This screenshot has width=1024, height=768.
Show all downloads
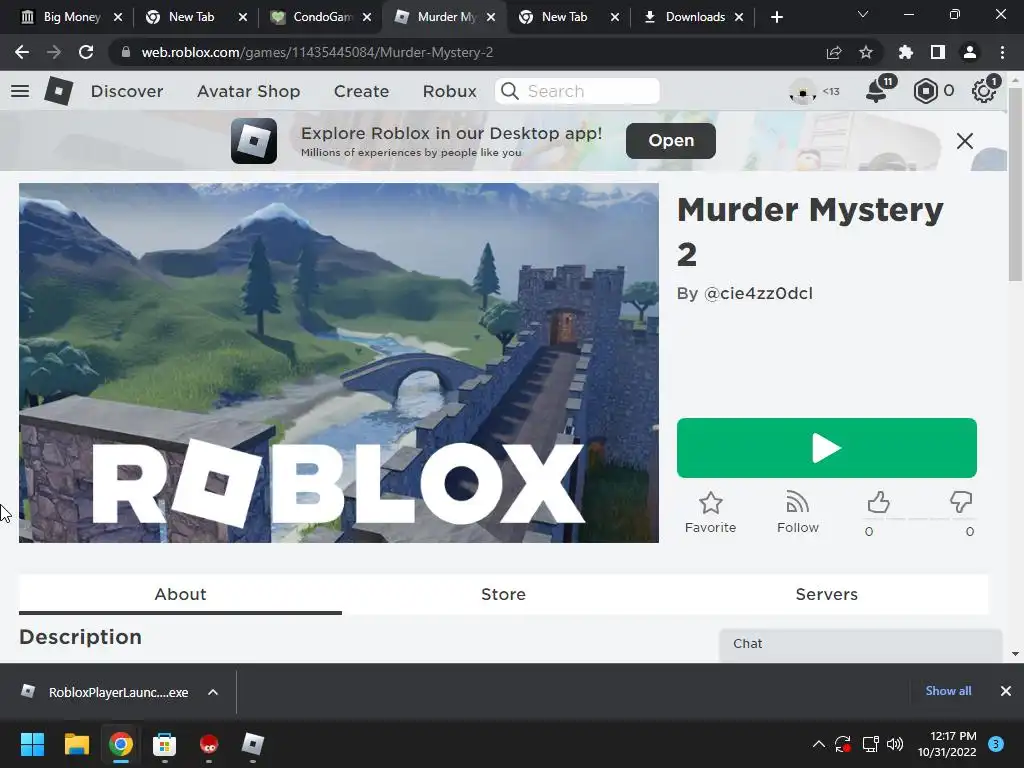948,691
